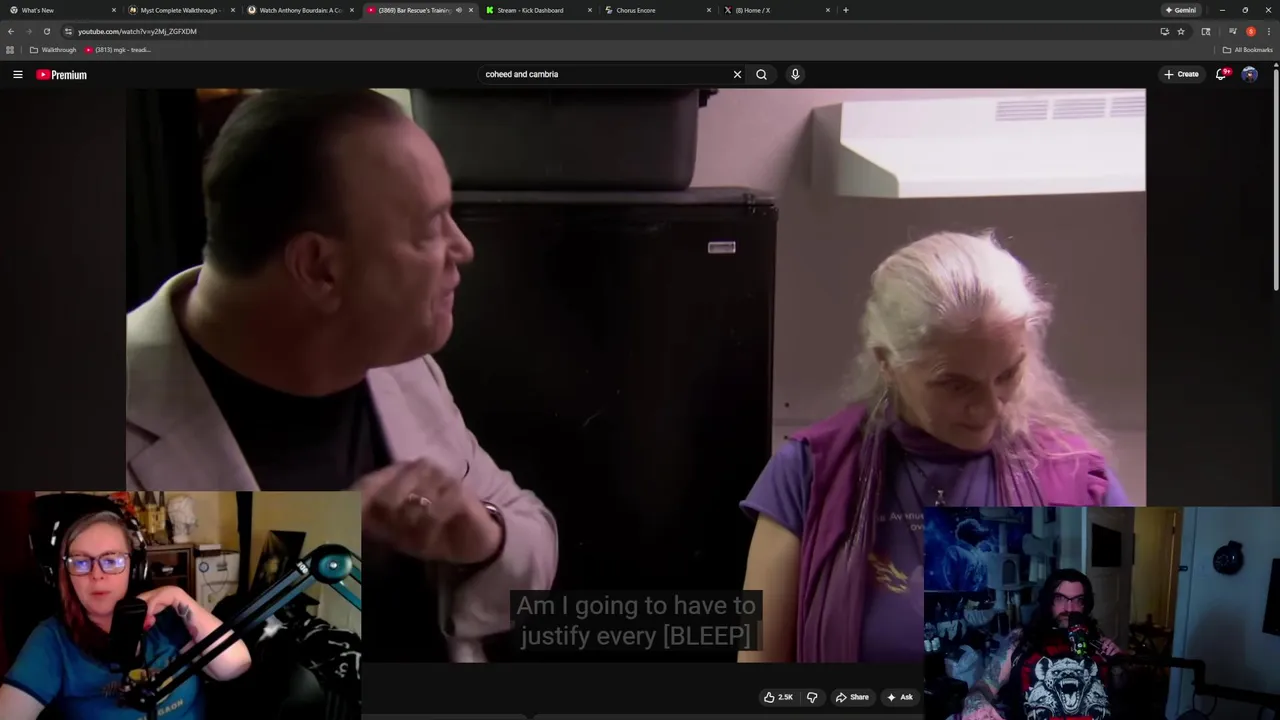Reload the page

pos(46,31)
